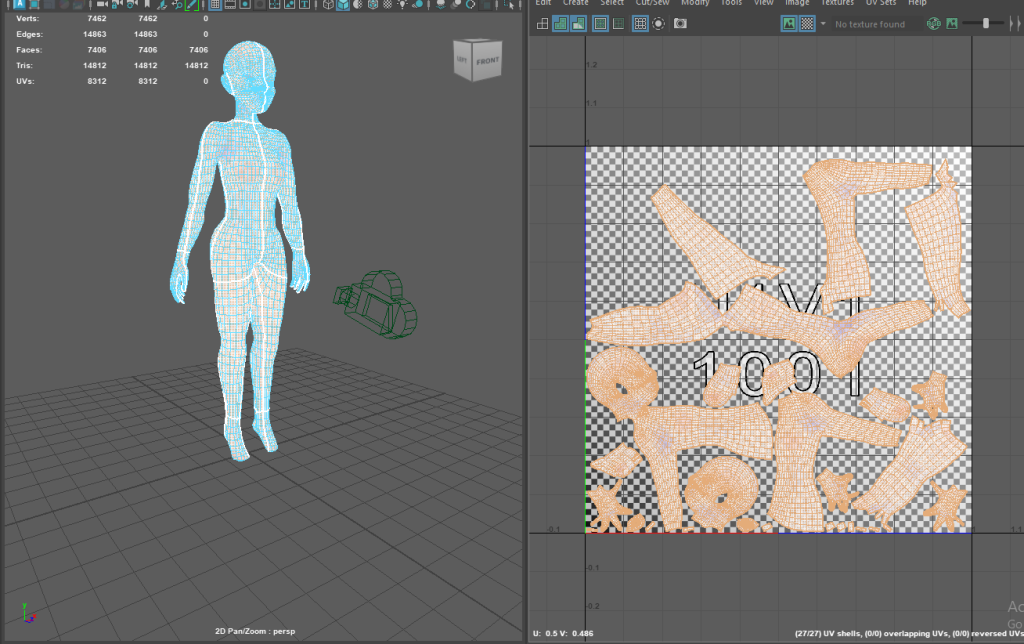The image size is (1024, 644).
Task: Click the UV snapshot camera icon
Action: tap(681, 24)
